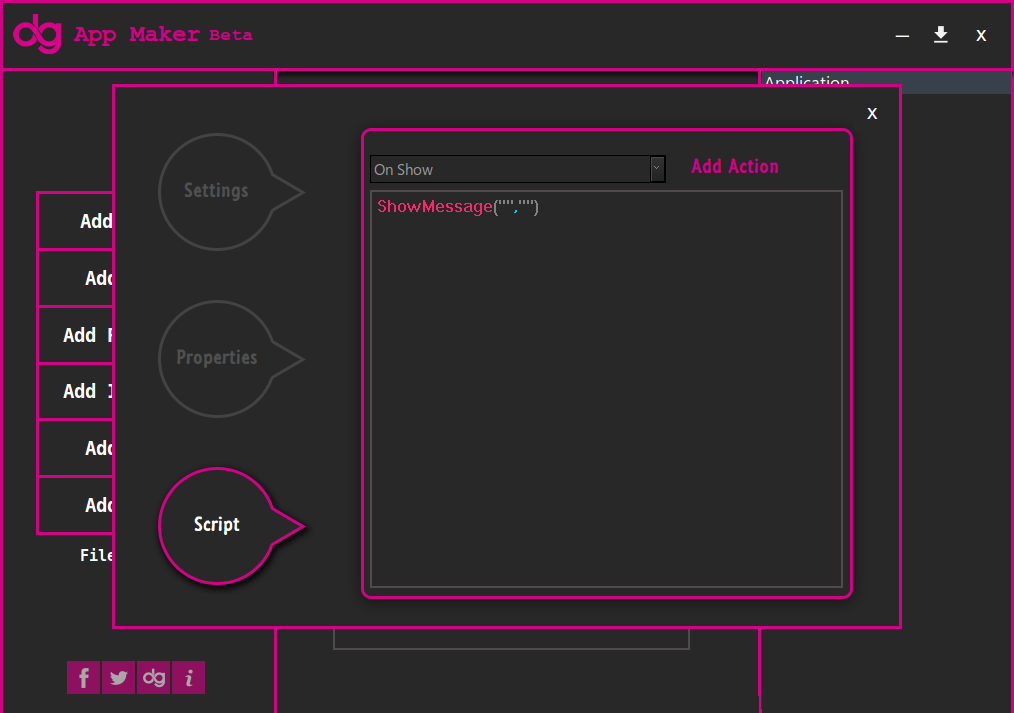
Task: Click the dg website icon at bottom
Action: coord(153,677)
